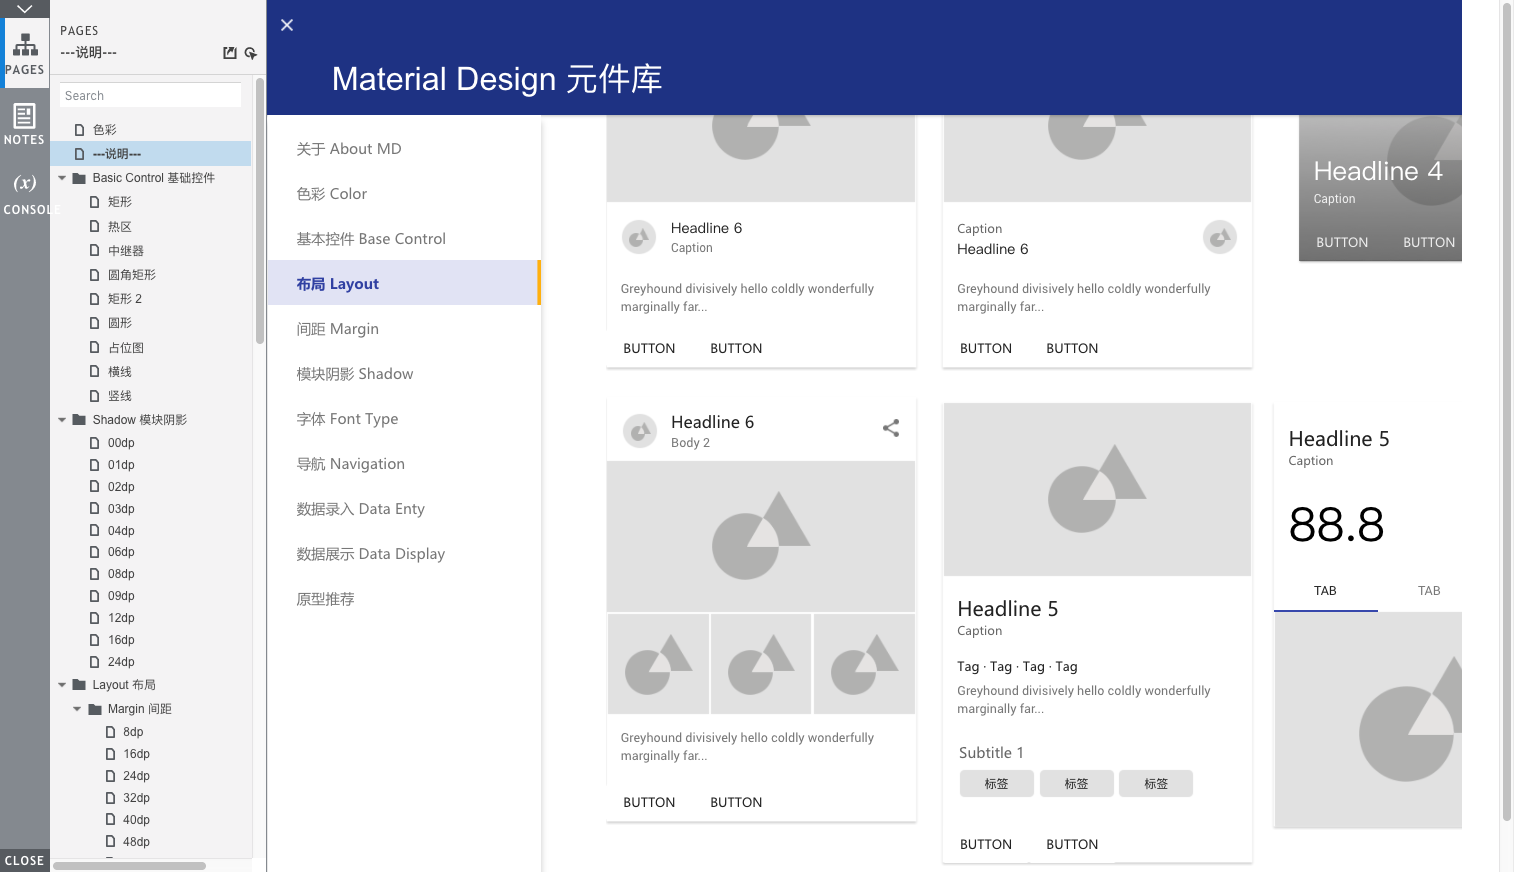Screen dimensions: 1514x872
Task: Open the 32dp margin page
Action: click(137, 798)
